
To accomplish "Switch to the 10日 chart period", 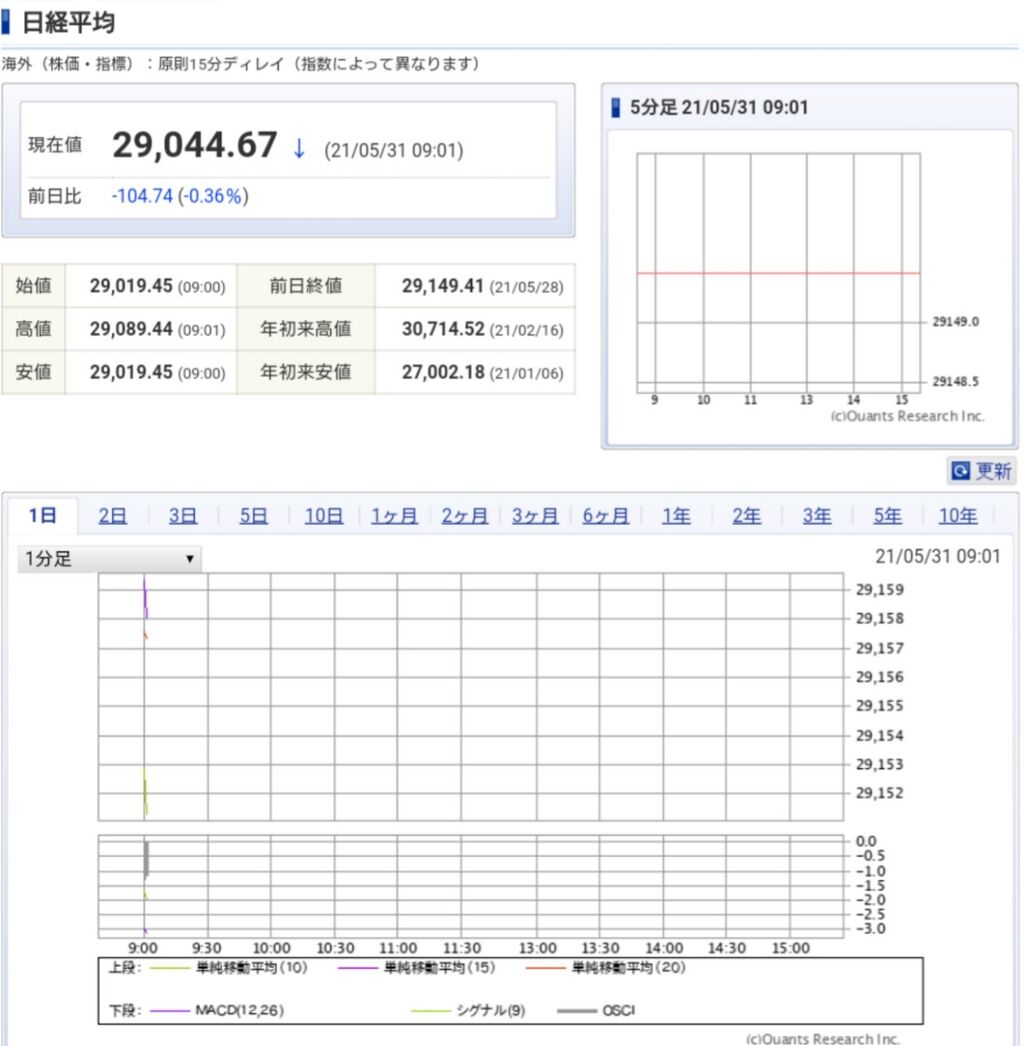I will (324, 516).
